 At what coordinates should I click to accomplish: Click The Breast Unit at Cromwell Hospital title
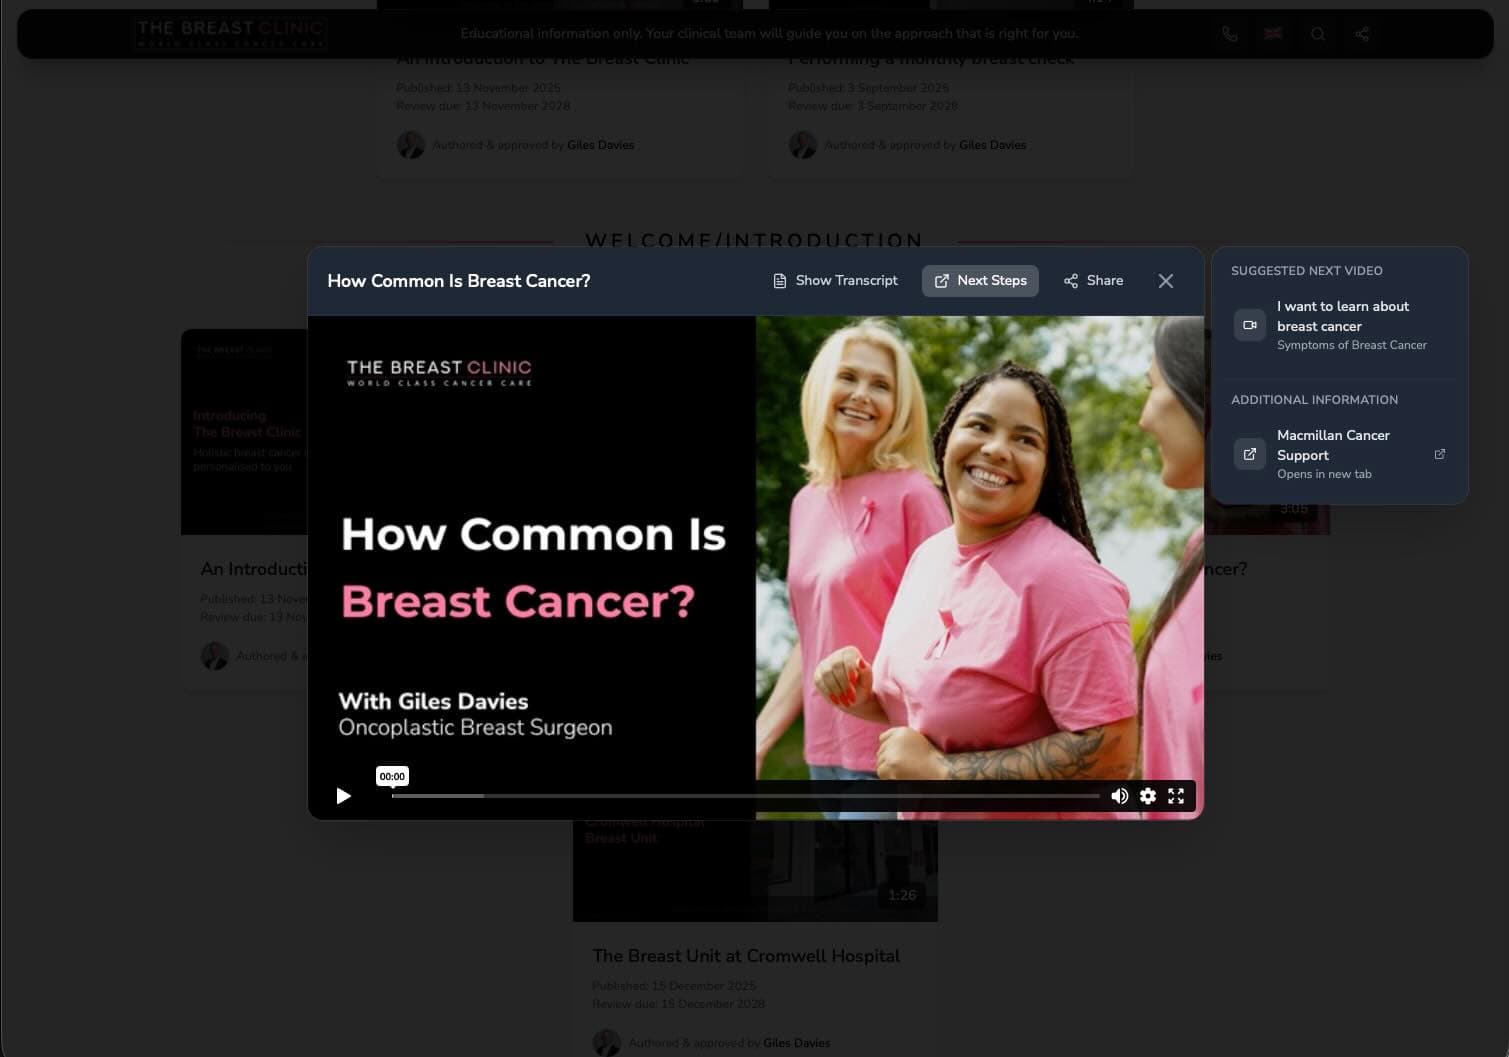pyautogui.click(x=746, y=956)
